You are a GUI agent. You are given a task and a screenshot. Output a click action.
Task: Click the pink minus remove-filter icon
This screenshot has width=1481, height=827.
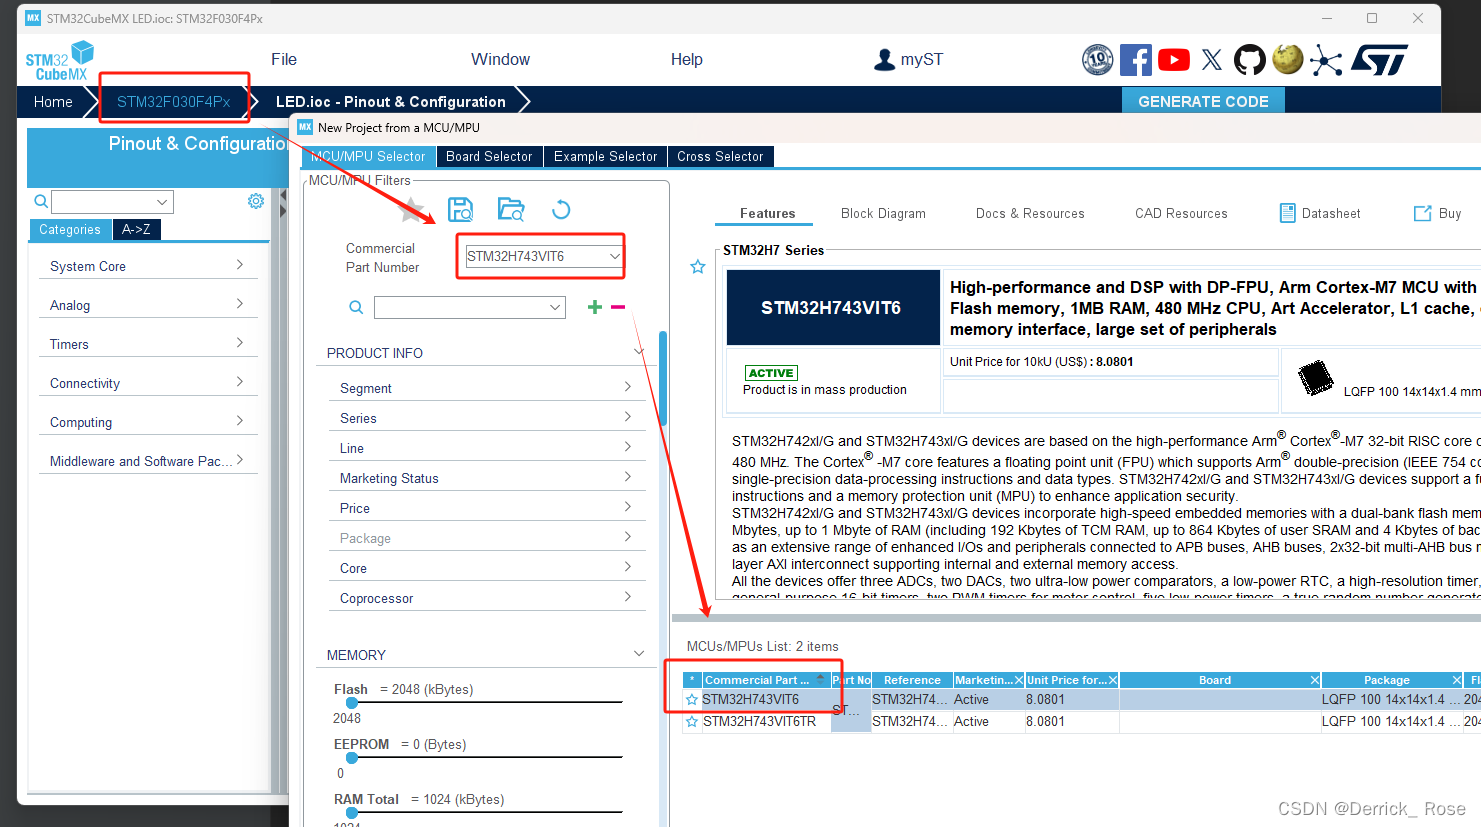tap(618, 307)
